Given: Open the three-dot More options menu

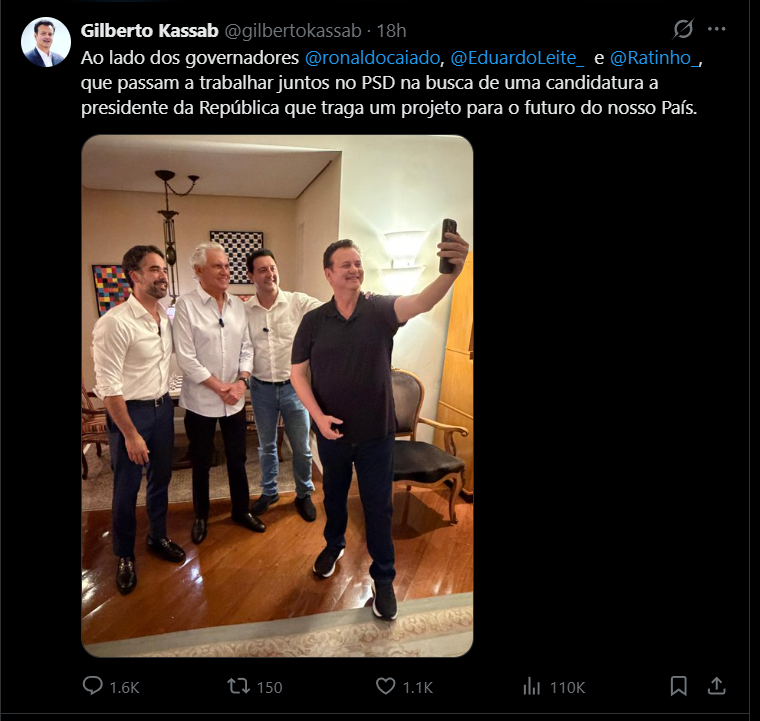Looking at the screenshot, I should [x=716, y=29].
